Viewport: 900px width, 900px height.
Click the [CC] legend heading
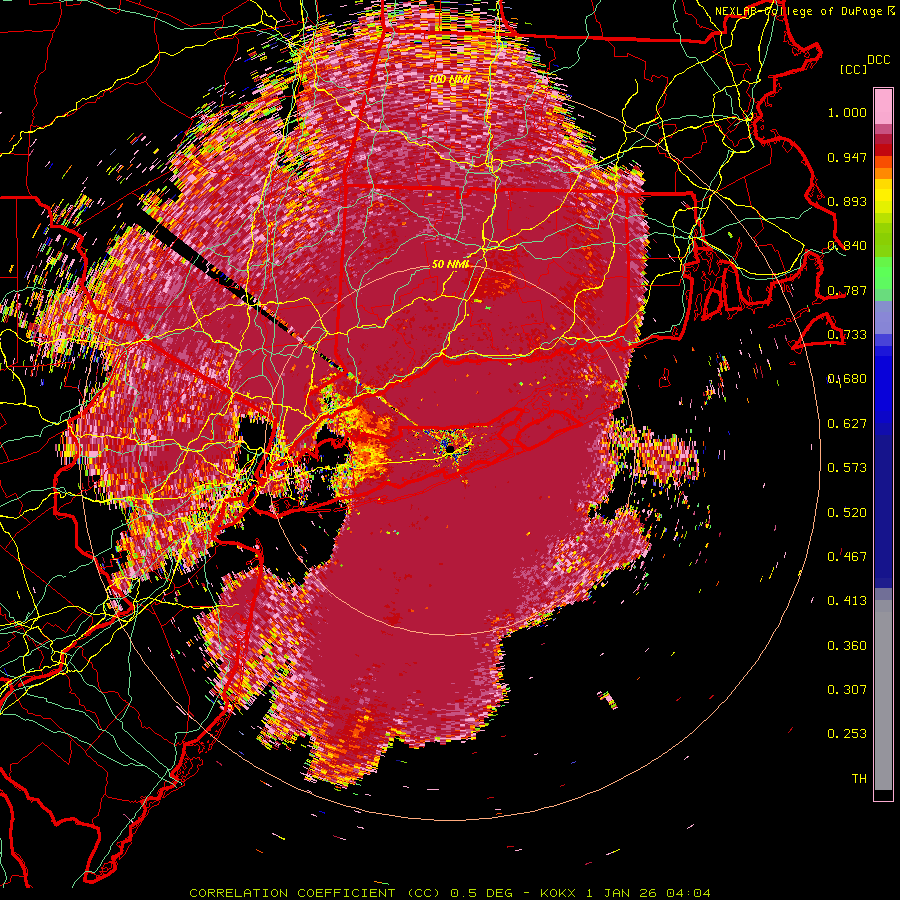tap(854, 69)
